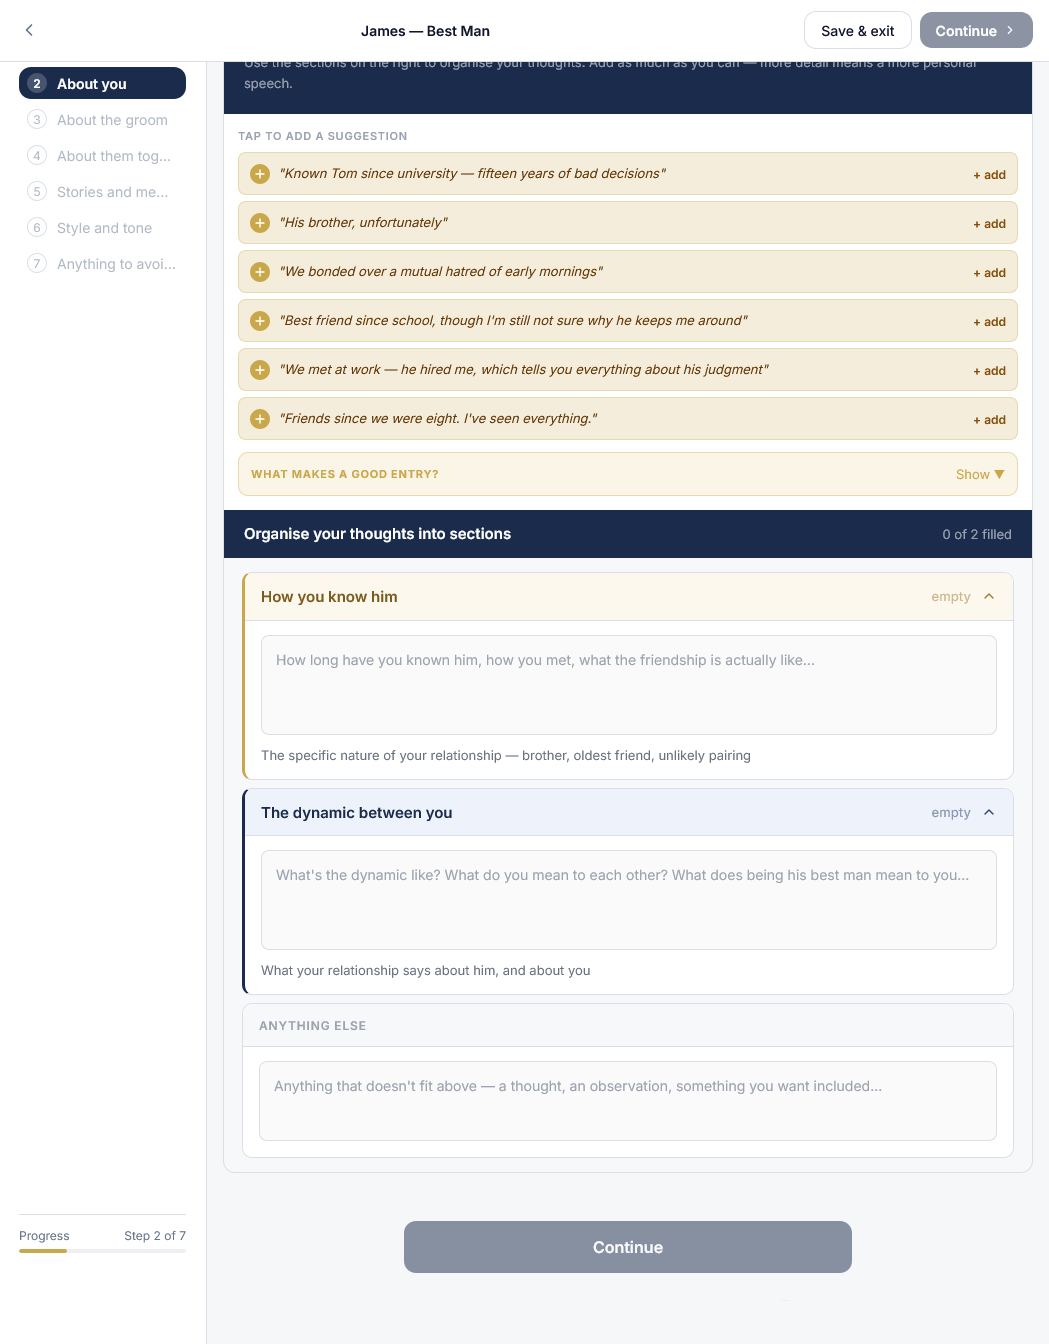1049x1344 pixels.
Task: Collapse the "How you know him" section chevron
Action: tap(989, 597)
